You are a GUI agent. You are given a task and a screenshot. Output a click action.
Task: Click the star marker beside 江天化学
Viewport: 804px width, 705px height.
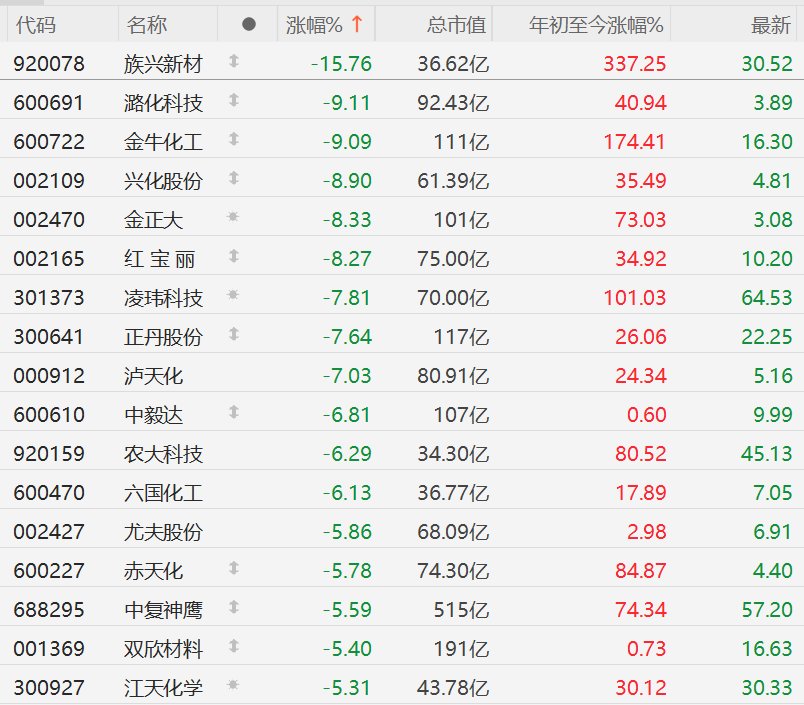tap(234, 685)
